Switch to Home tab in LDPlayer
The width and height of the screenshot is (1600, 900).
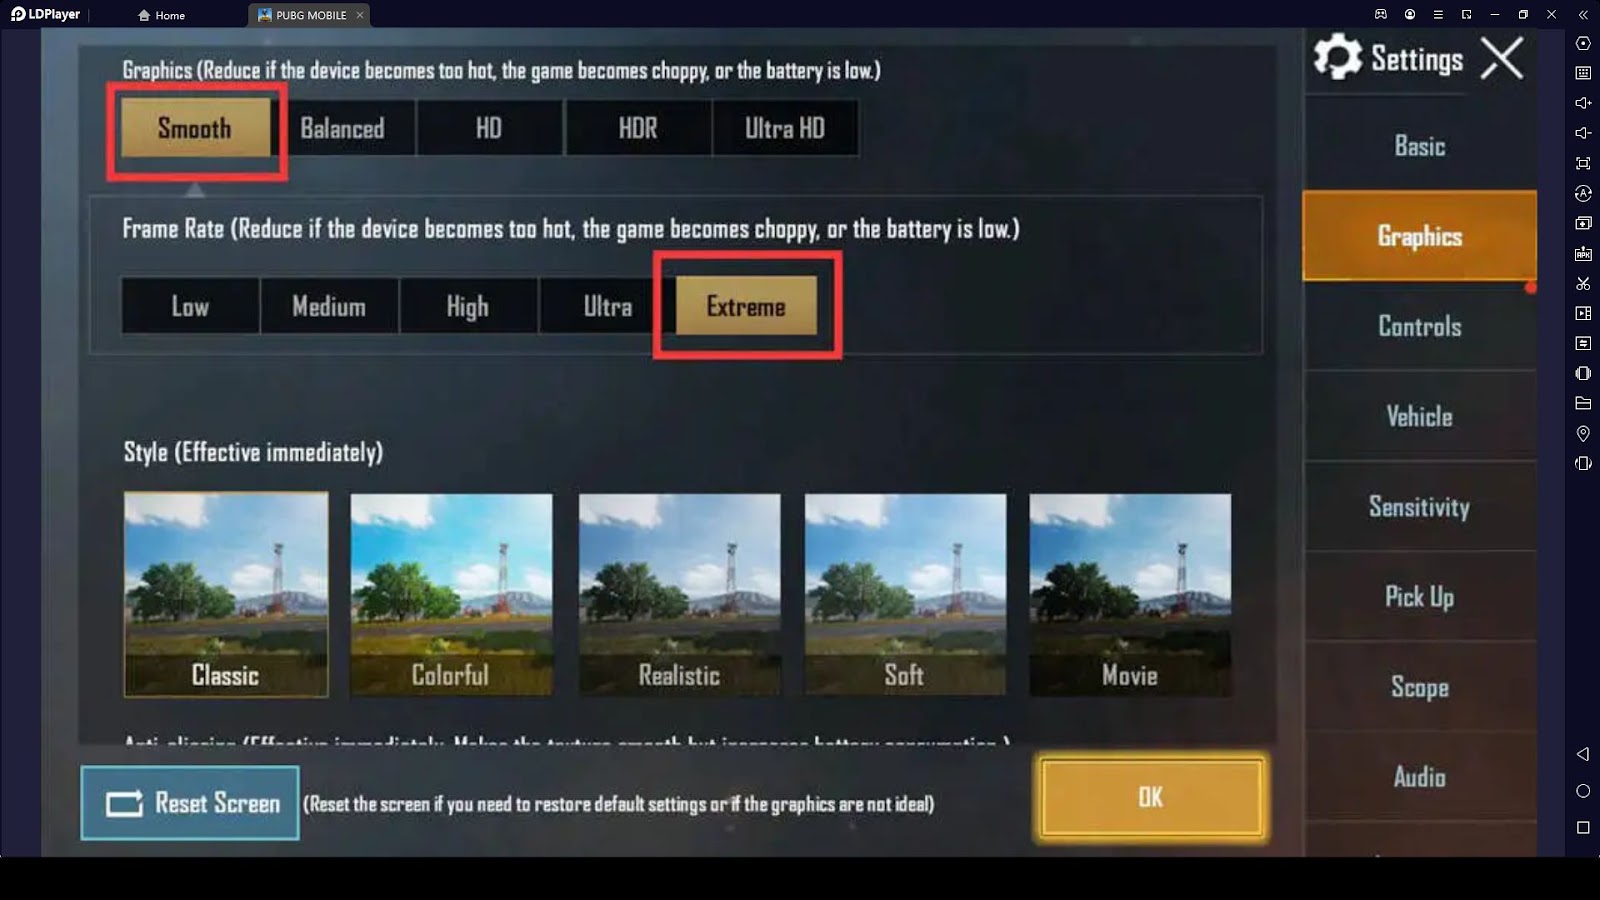(x=161, y=15)
